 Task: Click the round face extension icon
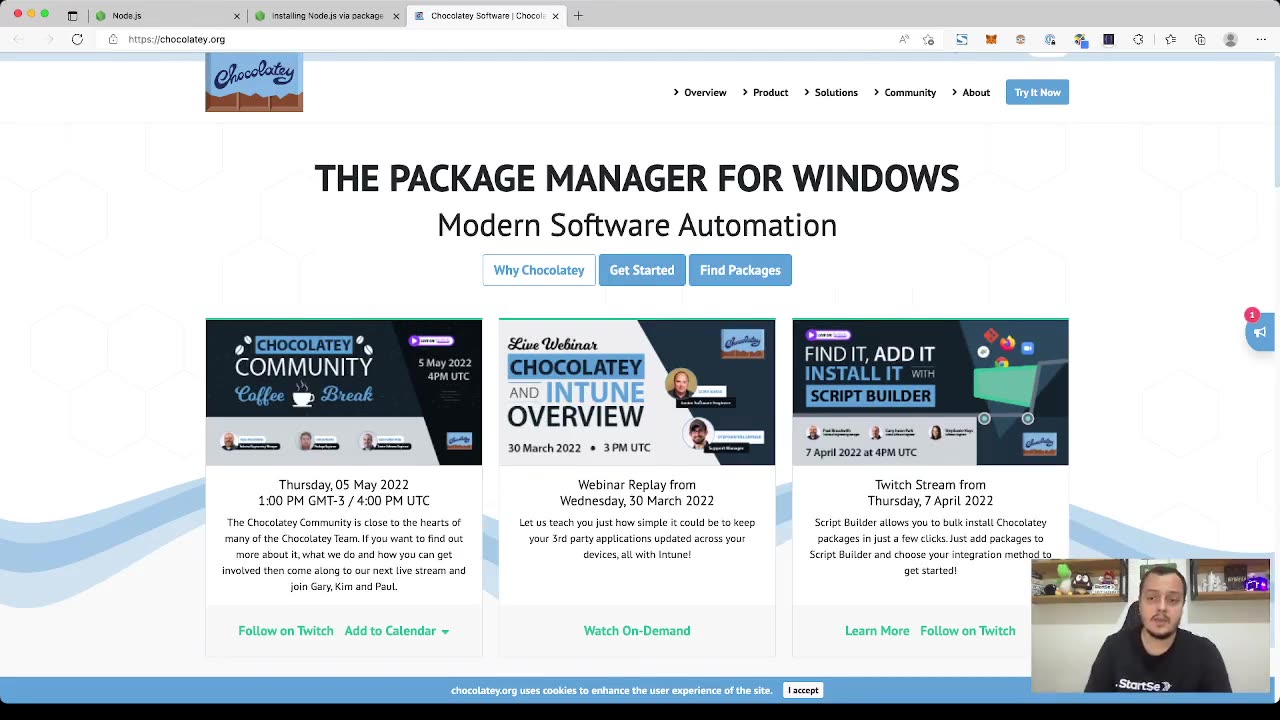1020,39
